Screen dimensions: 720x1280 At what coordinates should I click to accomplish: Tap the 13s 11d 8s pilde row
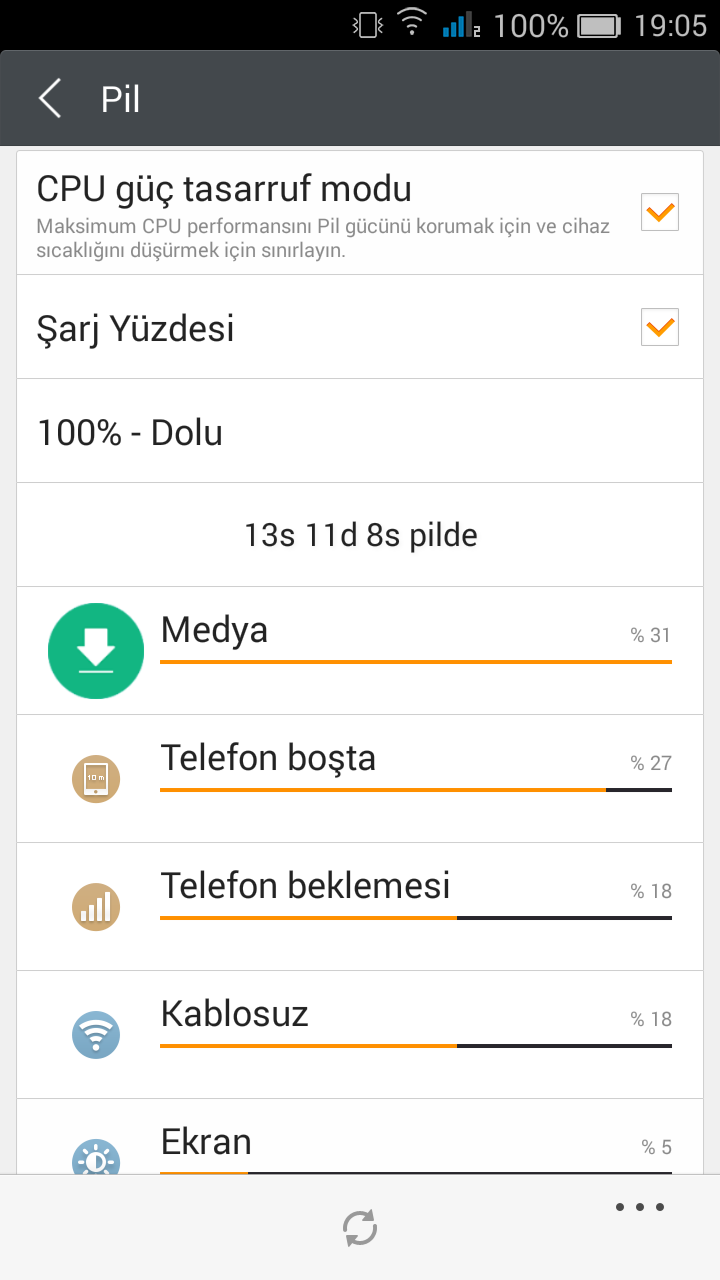(x=360, y=535)
